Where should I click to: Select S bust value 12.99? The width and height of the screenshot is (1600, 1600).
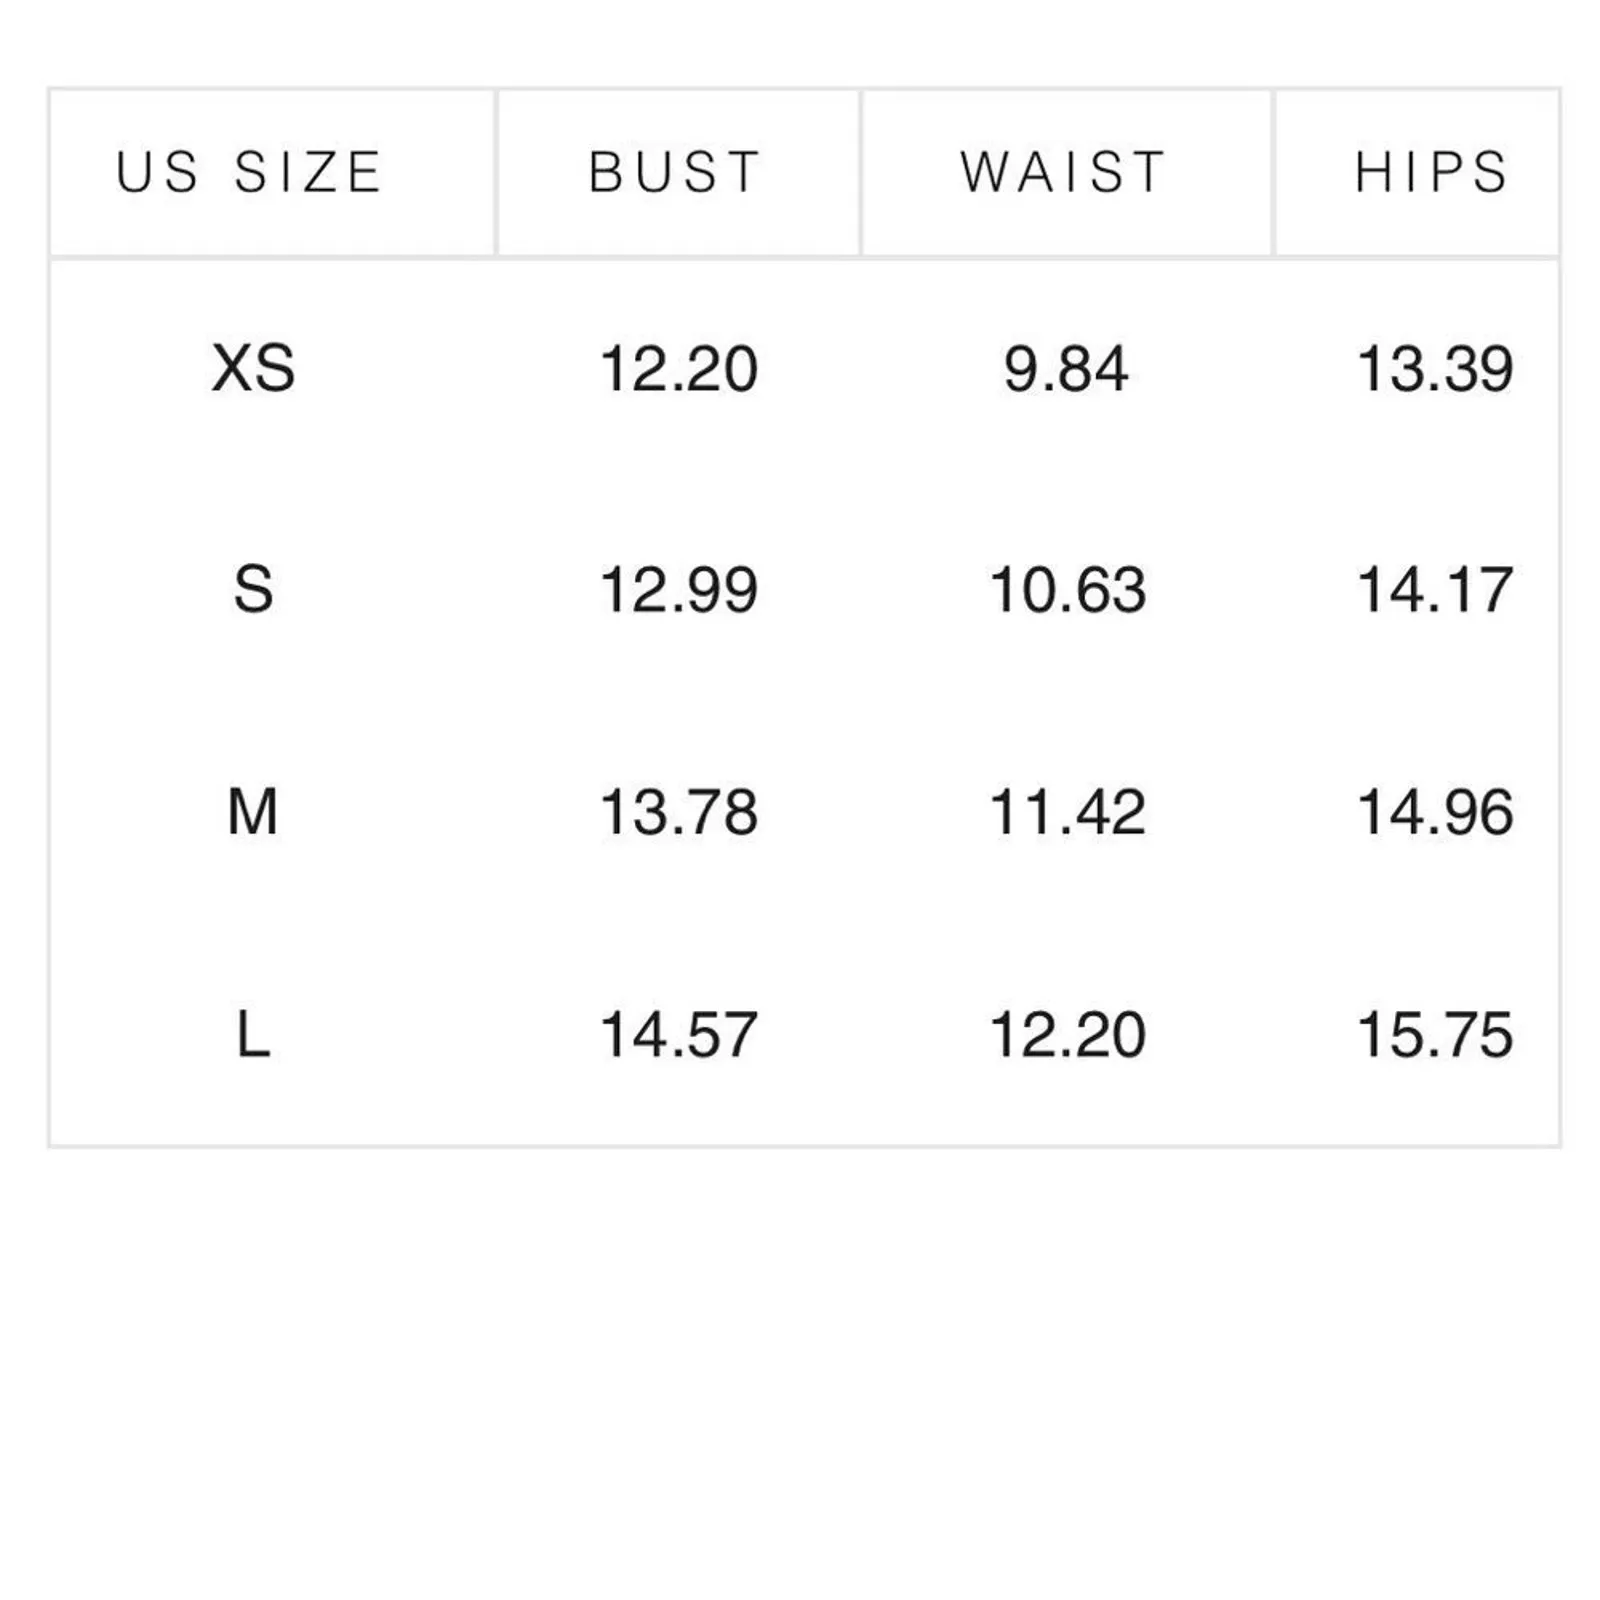point(678,589)
